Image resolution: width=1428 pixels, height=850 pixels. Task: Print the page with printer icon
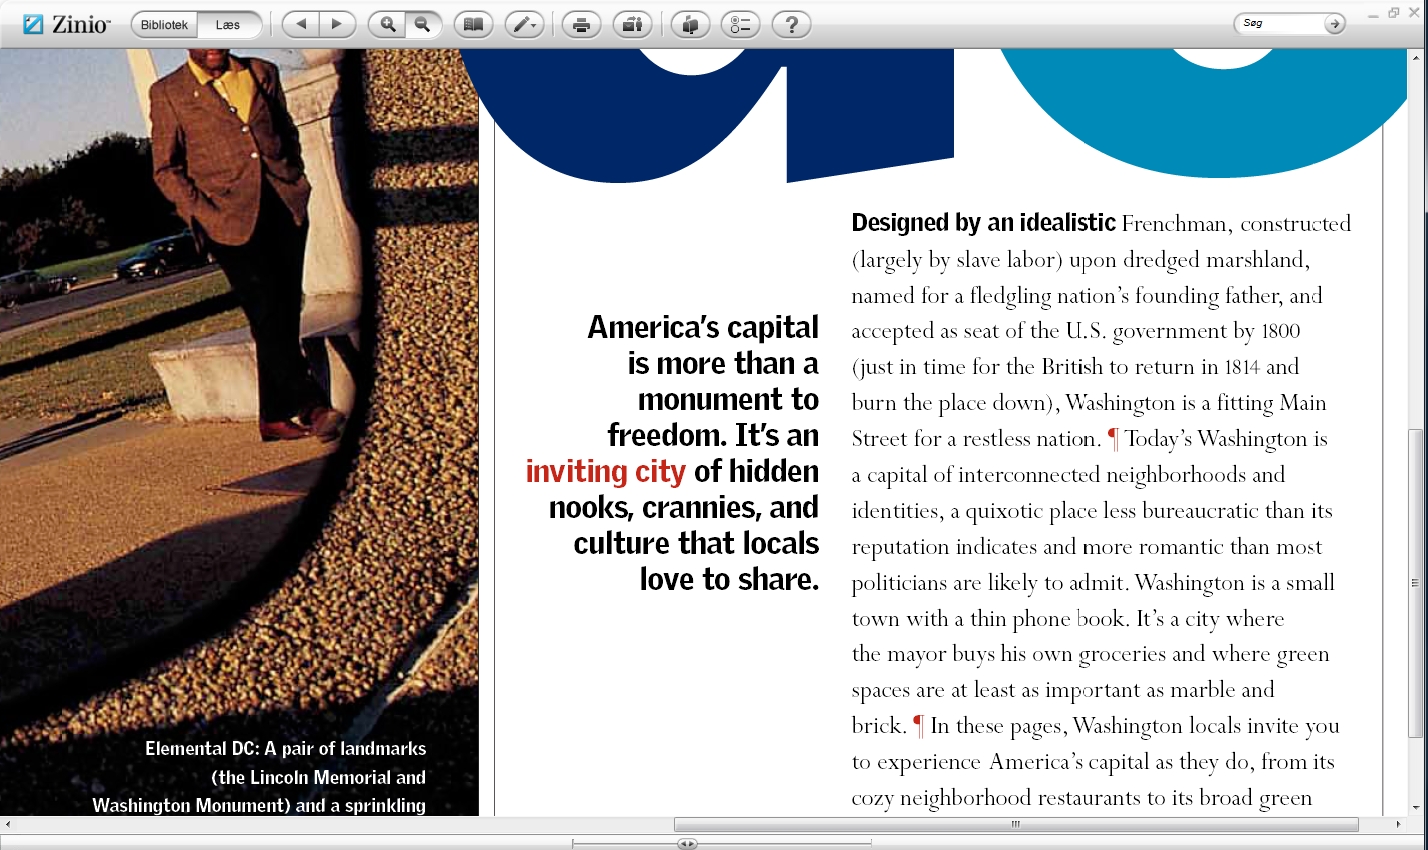[x=581, y=25]
